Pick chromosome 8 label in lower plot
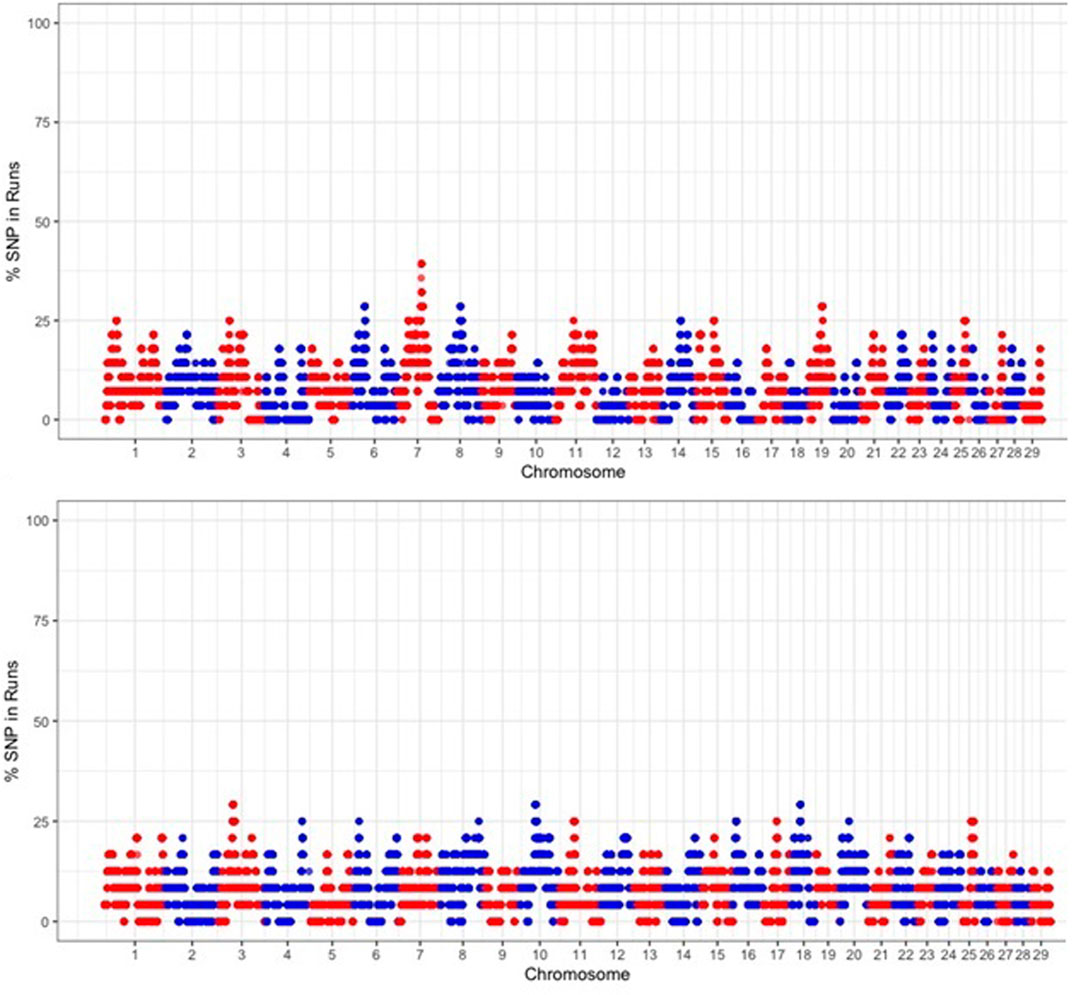Image resolution: width=1072 pixels, height=995 pixels. point(463,953)
